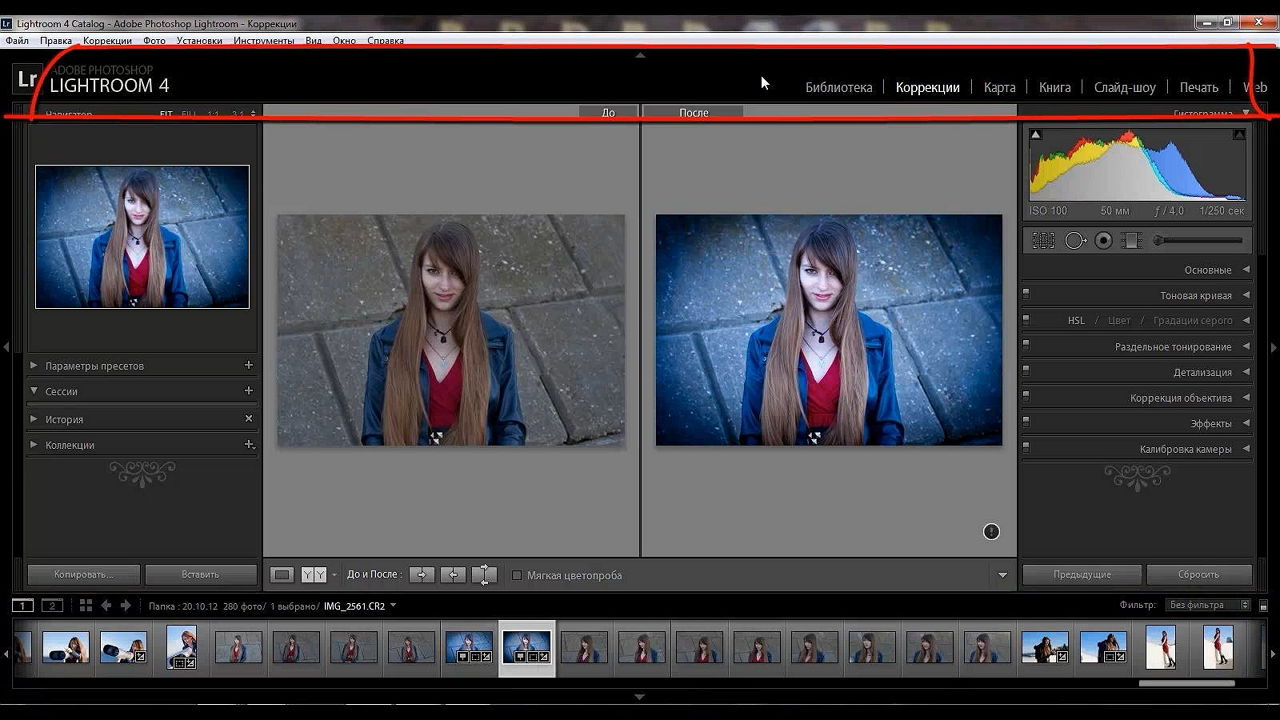Image resolution: width=1280 pixels, height=720 pixels.
Task: Click the Копировать... button
Action: [x=83, y=575]
